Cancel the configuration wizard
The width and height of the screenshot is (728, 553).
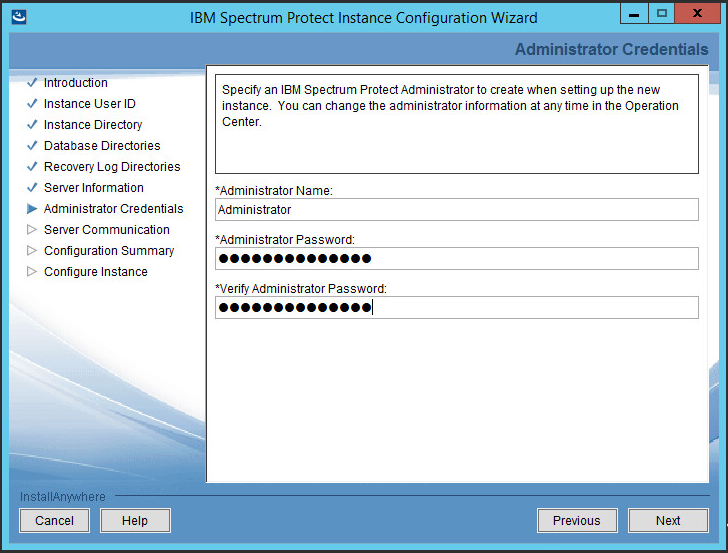coord(55,521)
